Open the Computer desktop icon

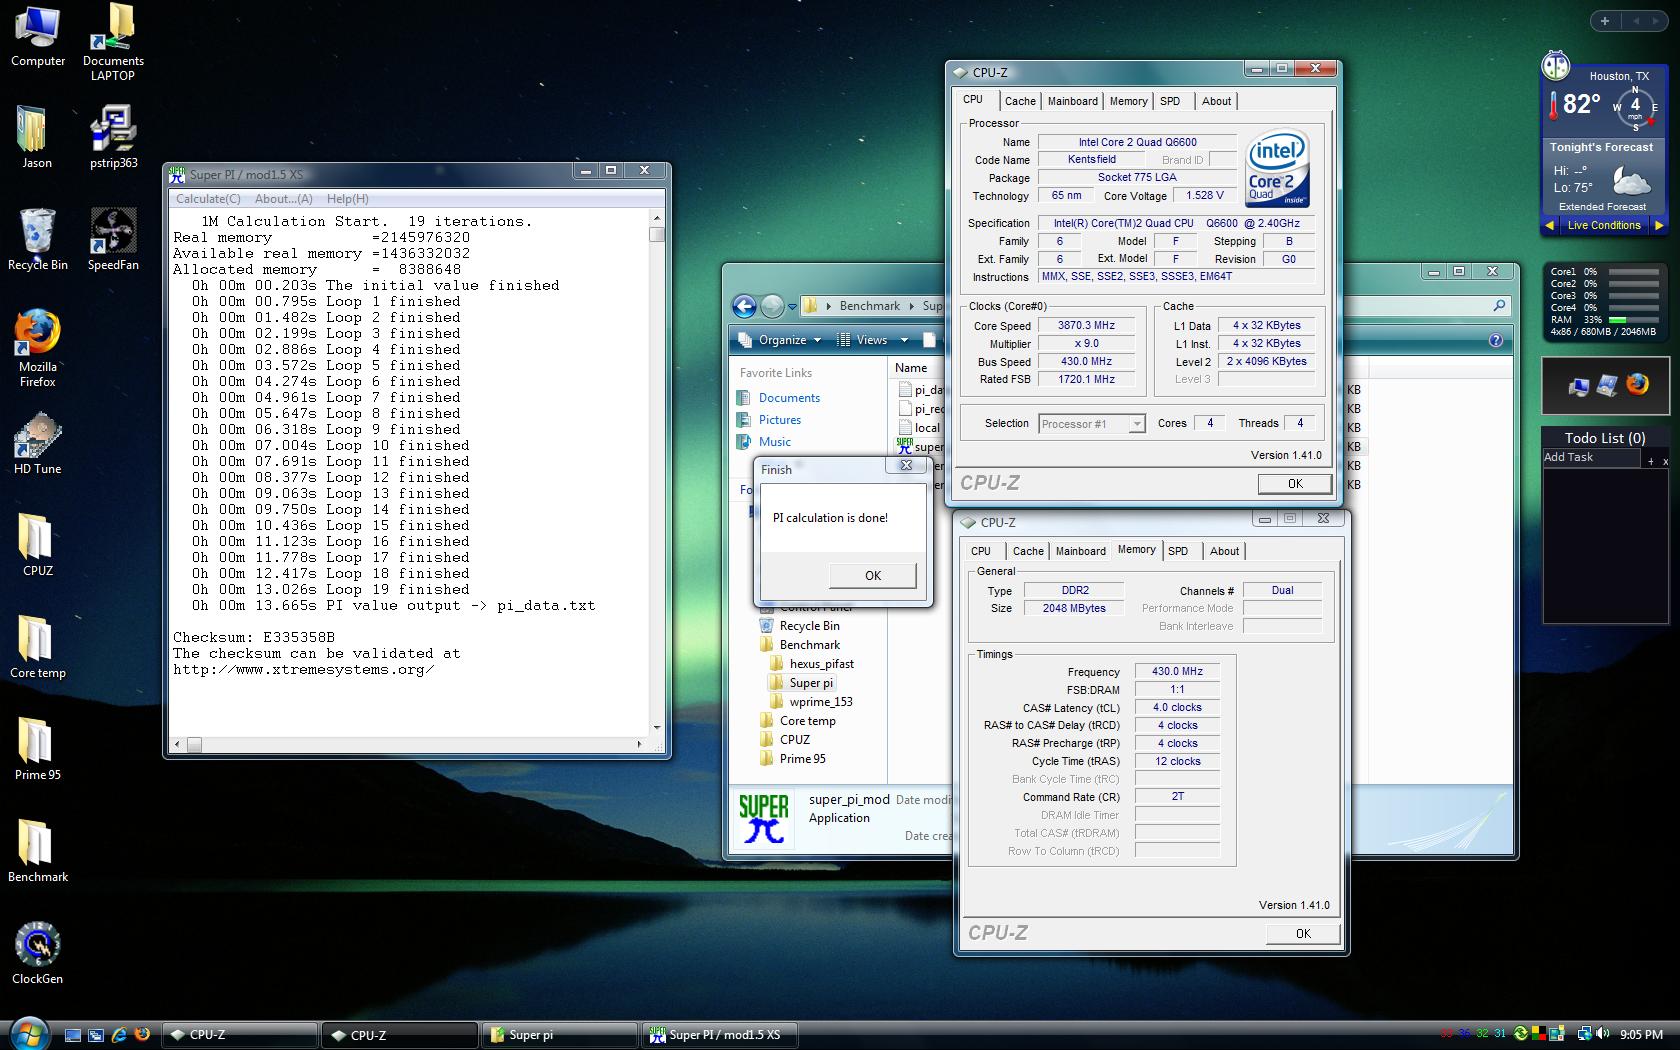pyautogui.click(x=38, y=37)
